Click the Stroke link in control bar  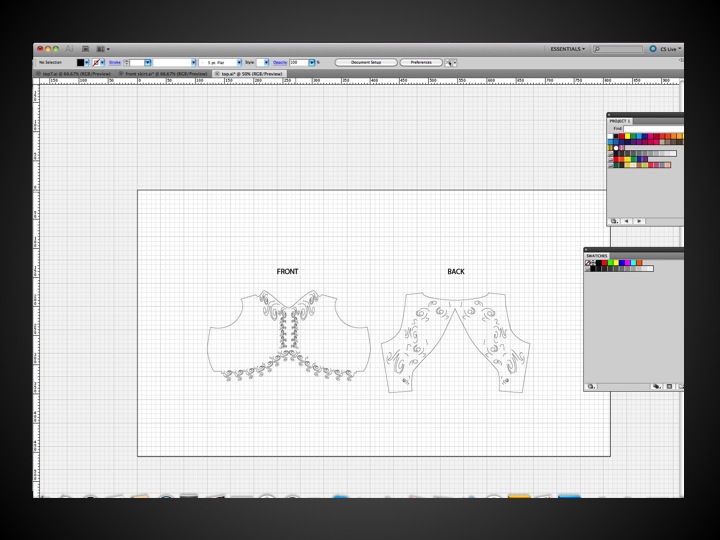(x=115, y=62)
